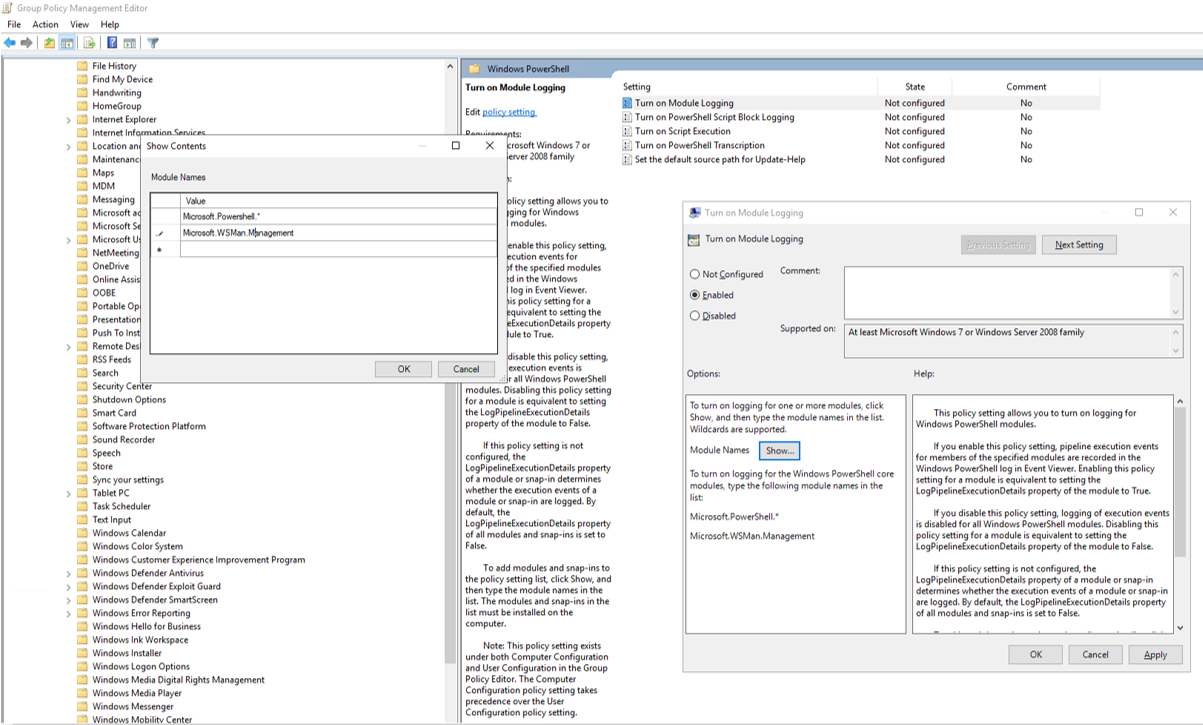Click the policy setting link

(509, 112)
